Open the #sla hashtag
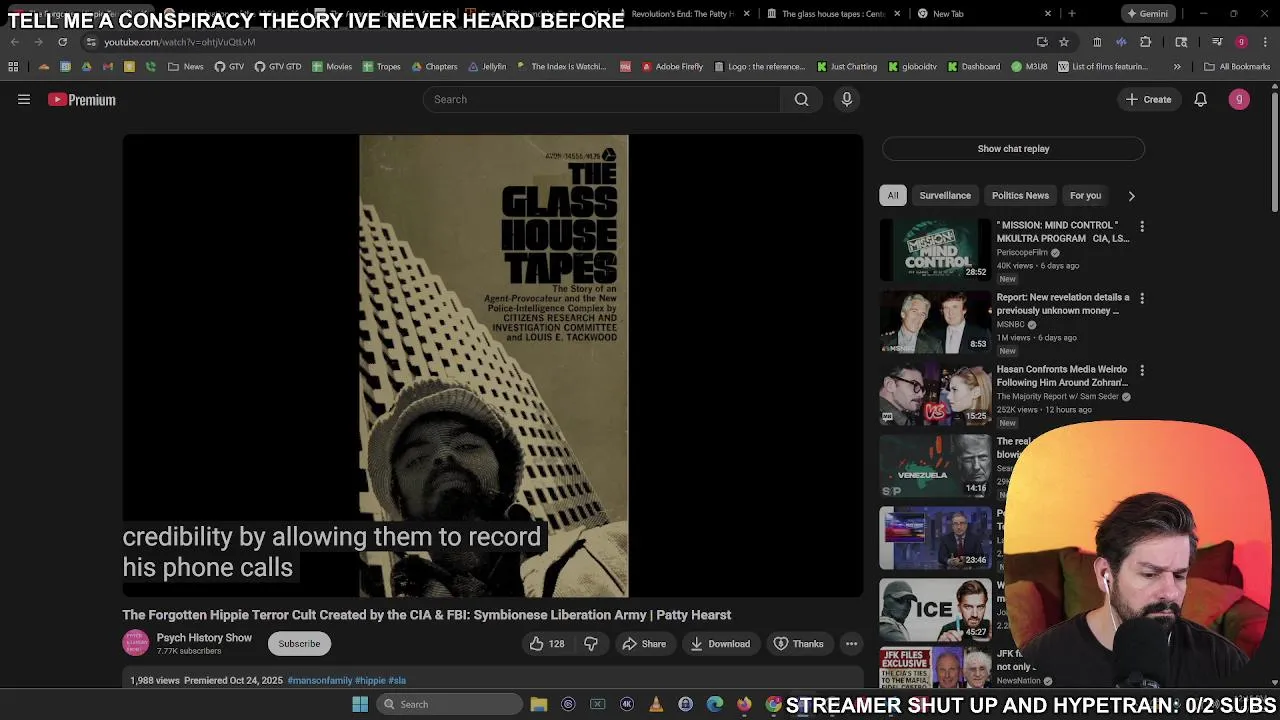 tap(397, 680)
